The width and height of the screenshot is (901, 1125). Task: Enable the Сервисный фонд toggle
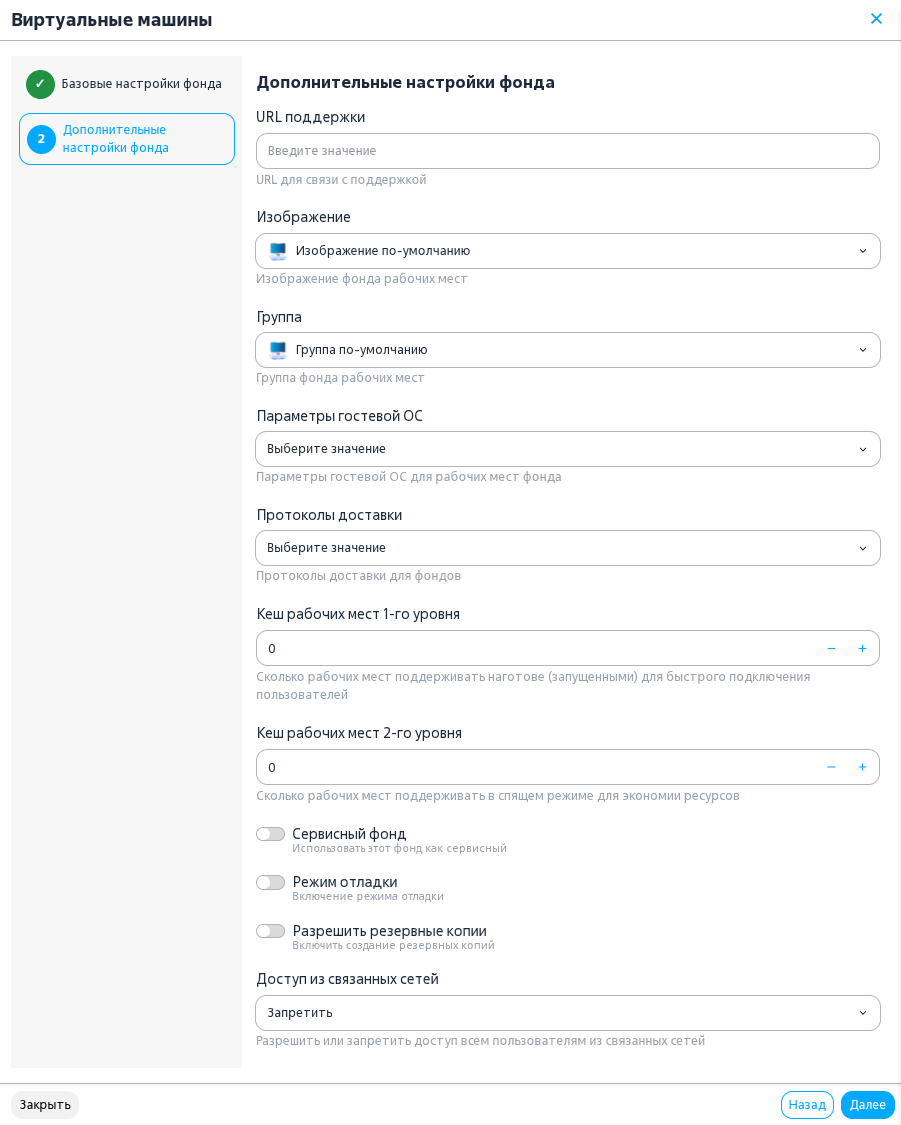tap(270, 834)
